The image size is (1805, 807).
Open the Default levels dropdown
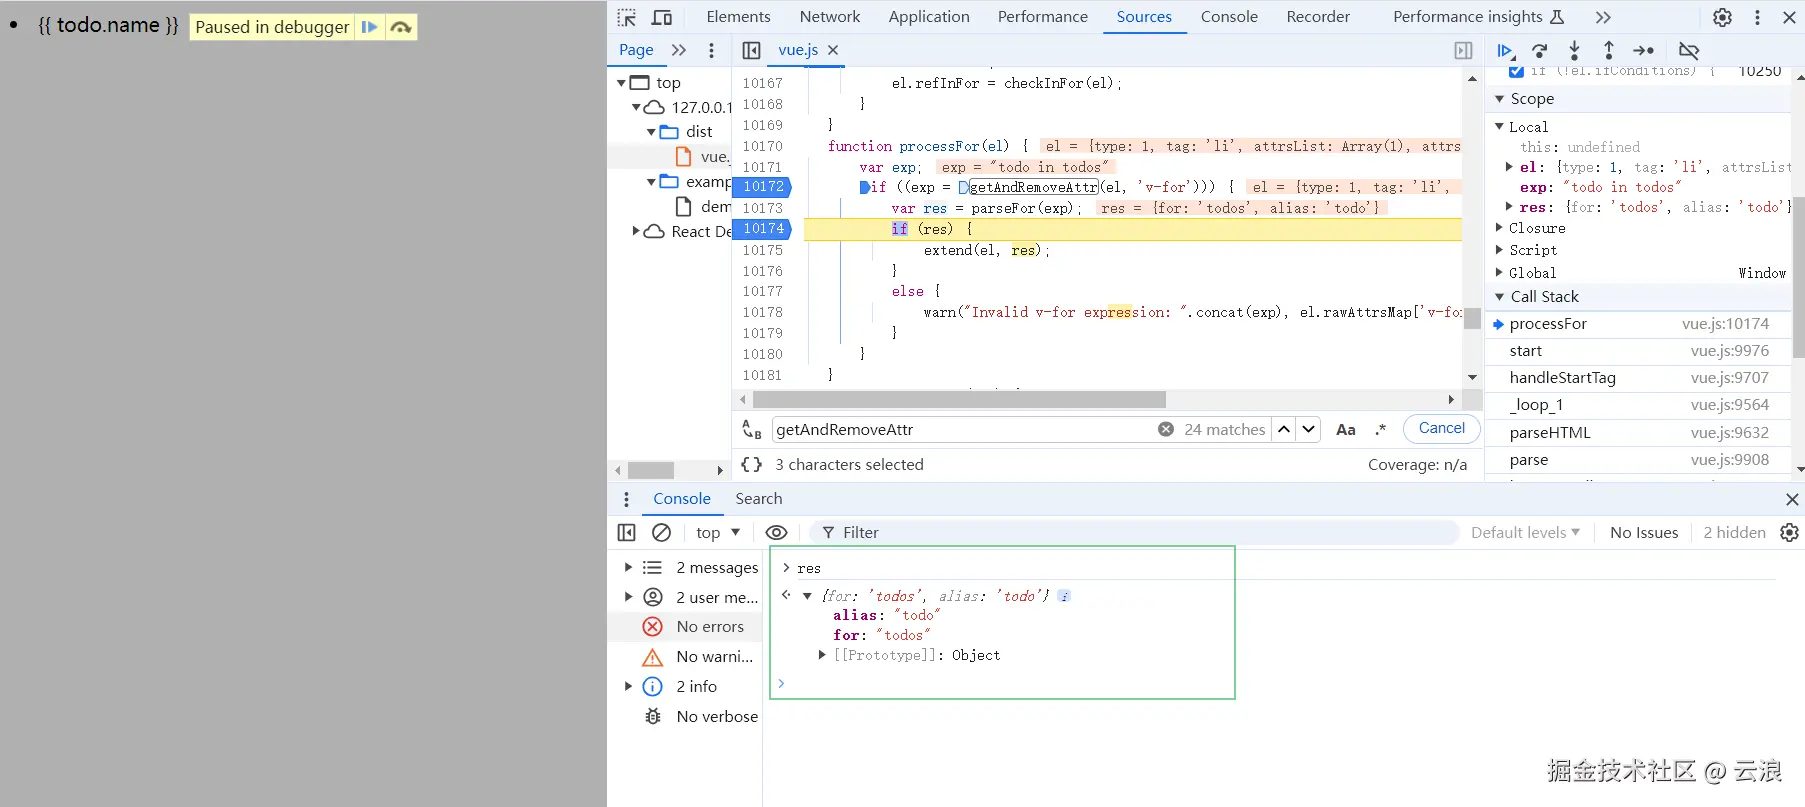point(1525,533)
